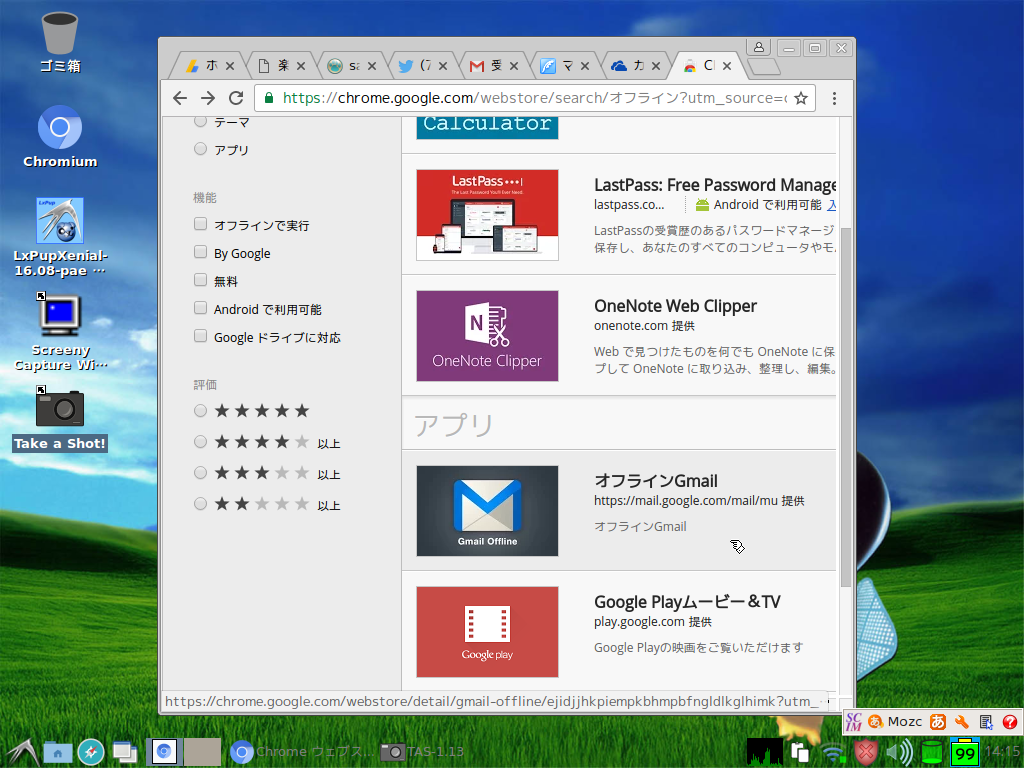Open the Google Play movies thumbnail
The height and width of the screenshot is (768, 1024).
[x=487, y=632]
